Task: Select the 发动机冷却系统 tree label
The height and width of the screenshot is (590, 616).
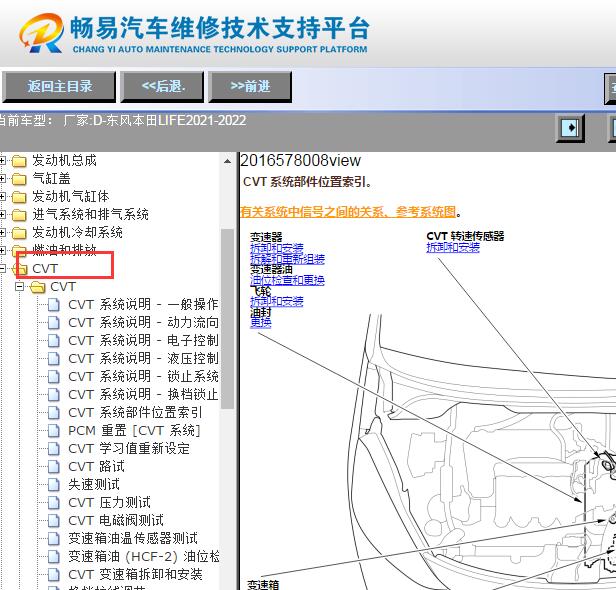Action: tap(77, 232)
